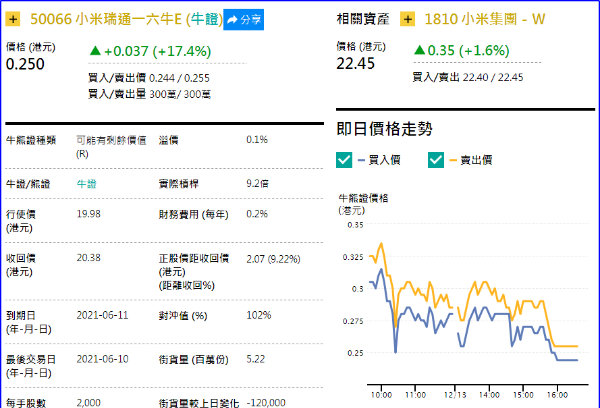Viewport: 600px width, 408px height.
Task: Open the 1810 小米集團 - W link
Action: pos(485,19)
